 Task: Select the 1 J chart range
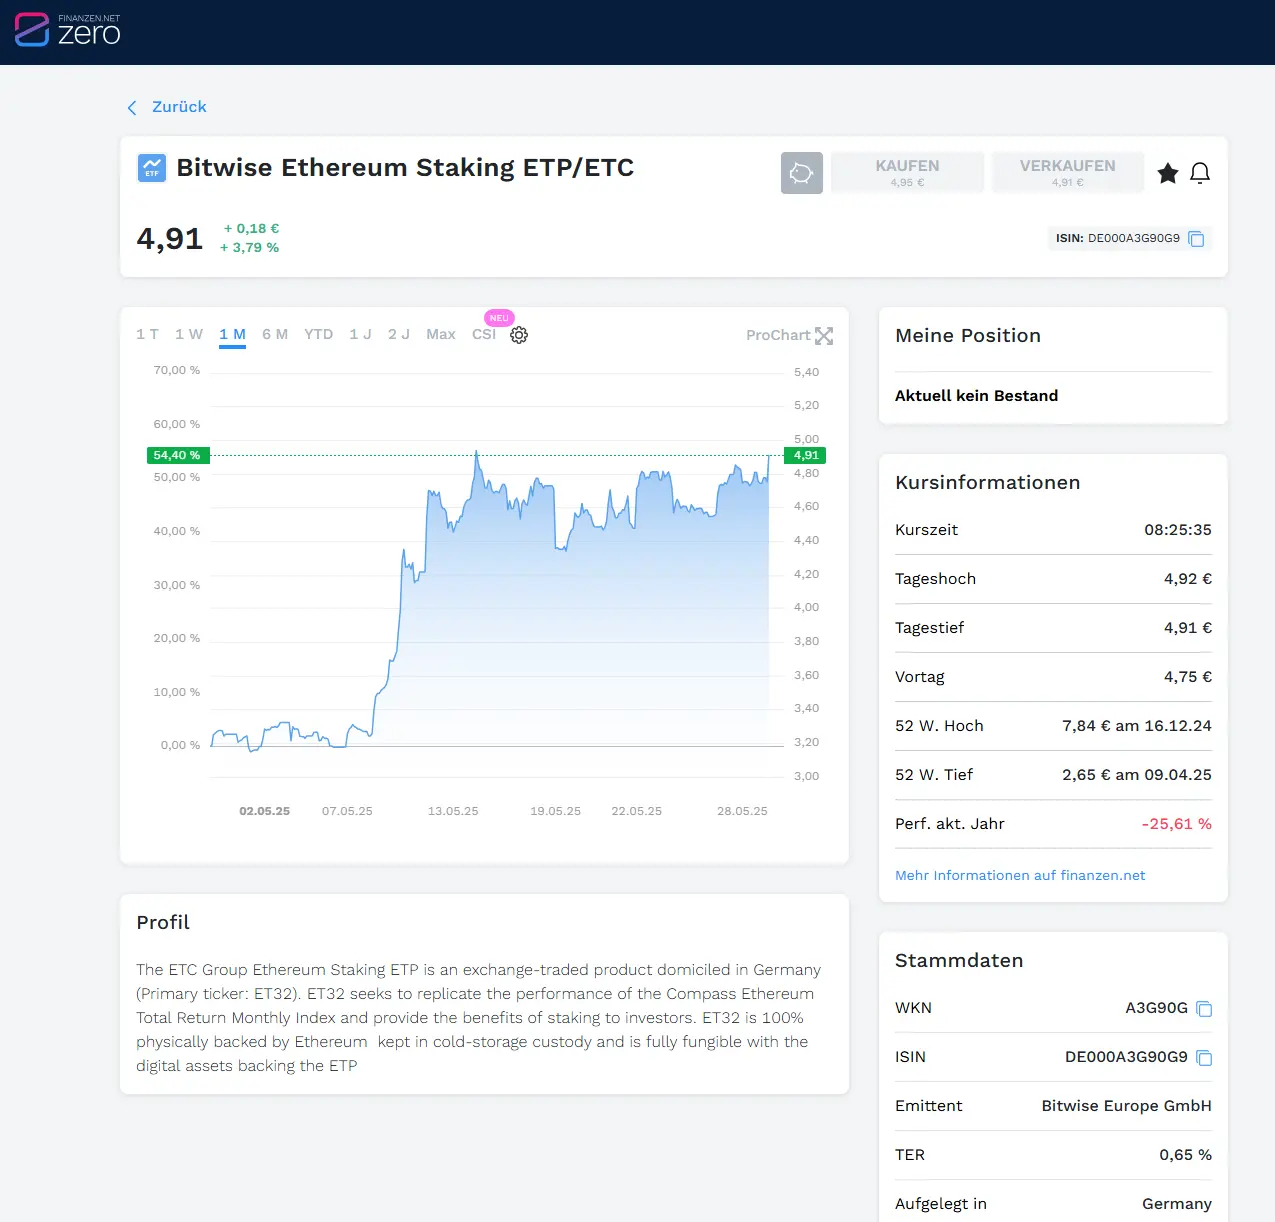pyautogui.click(x=360, y=334)
